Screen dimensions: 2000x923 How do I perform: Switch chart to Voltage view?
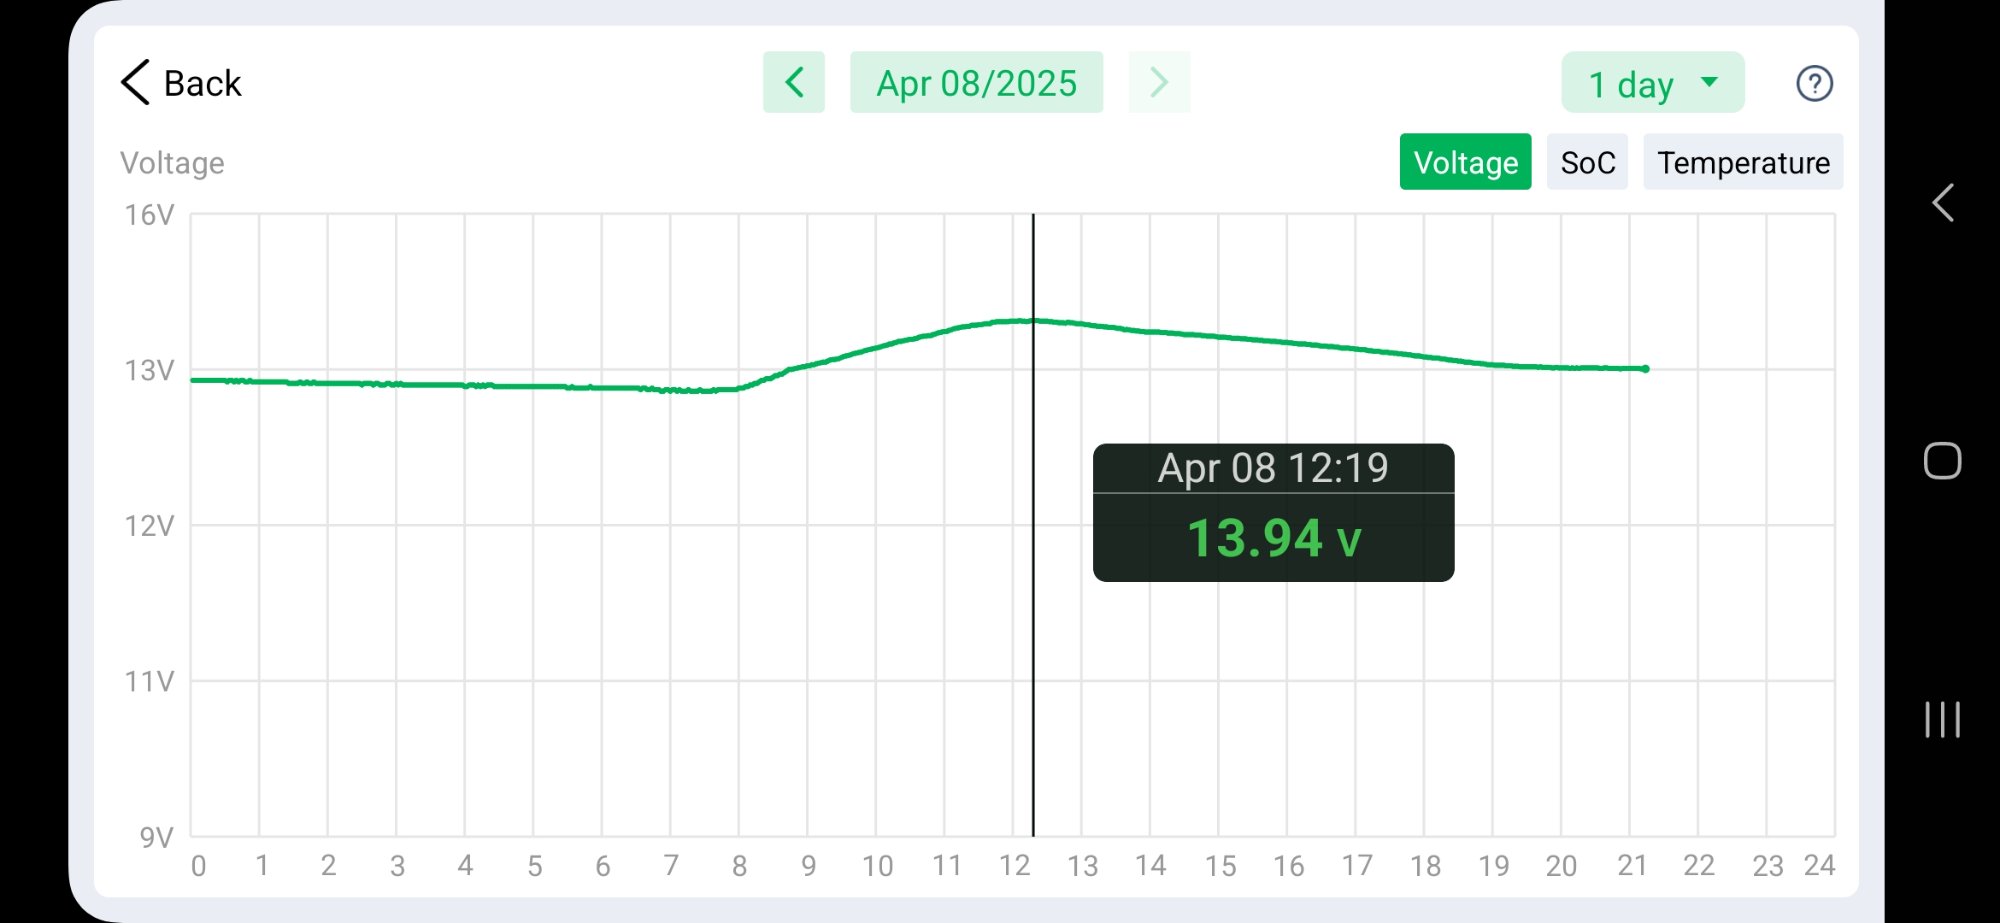1465,162
